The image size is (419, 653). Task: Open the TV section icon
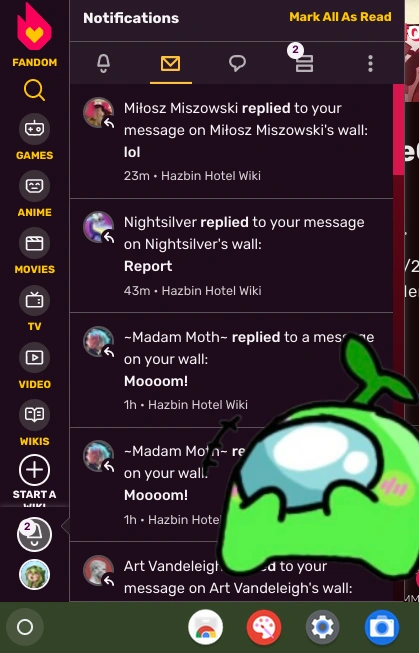pos(34,300)
